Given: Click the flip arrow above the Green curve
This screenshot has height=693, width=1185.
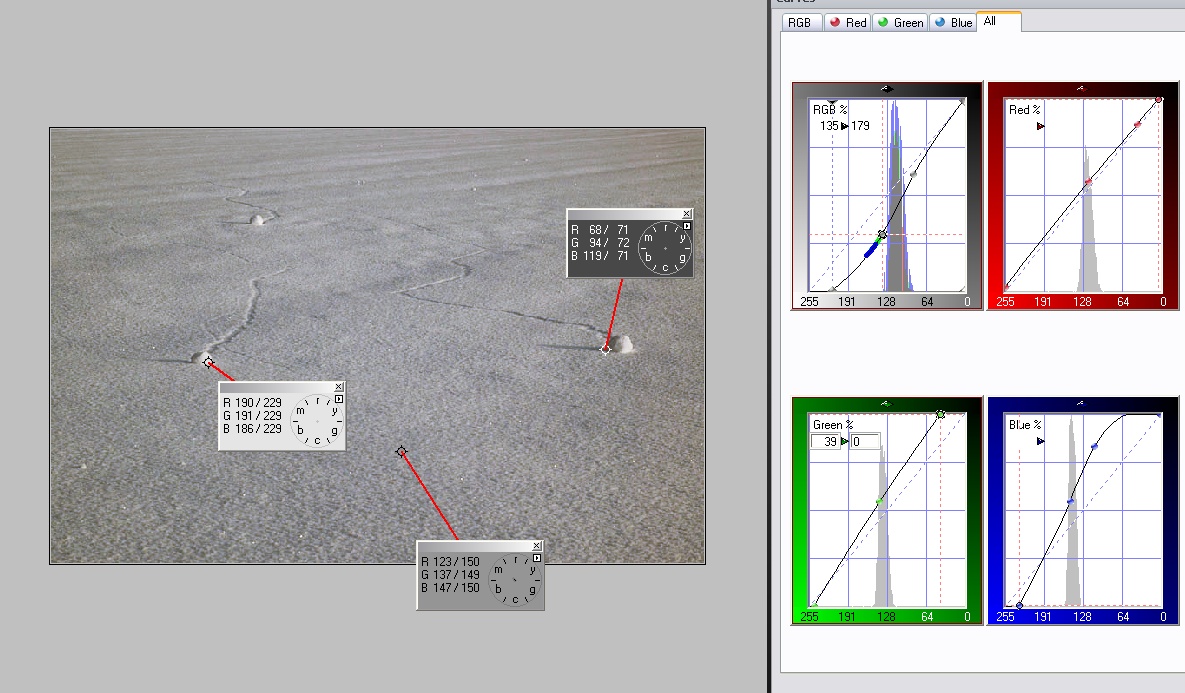Looking at the screenshot, I should coord(886,404).
